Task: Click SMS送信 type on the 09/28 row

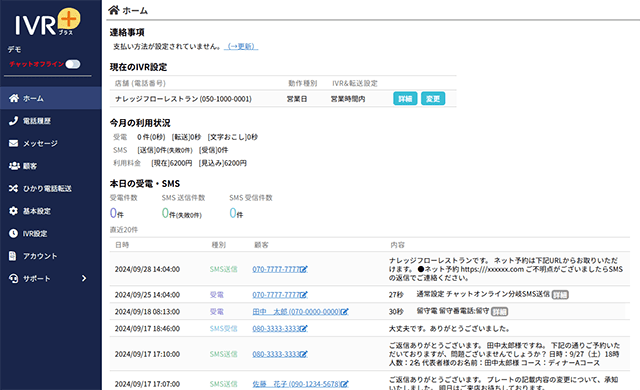Action: (223, 269)
